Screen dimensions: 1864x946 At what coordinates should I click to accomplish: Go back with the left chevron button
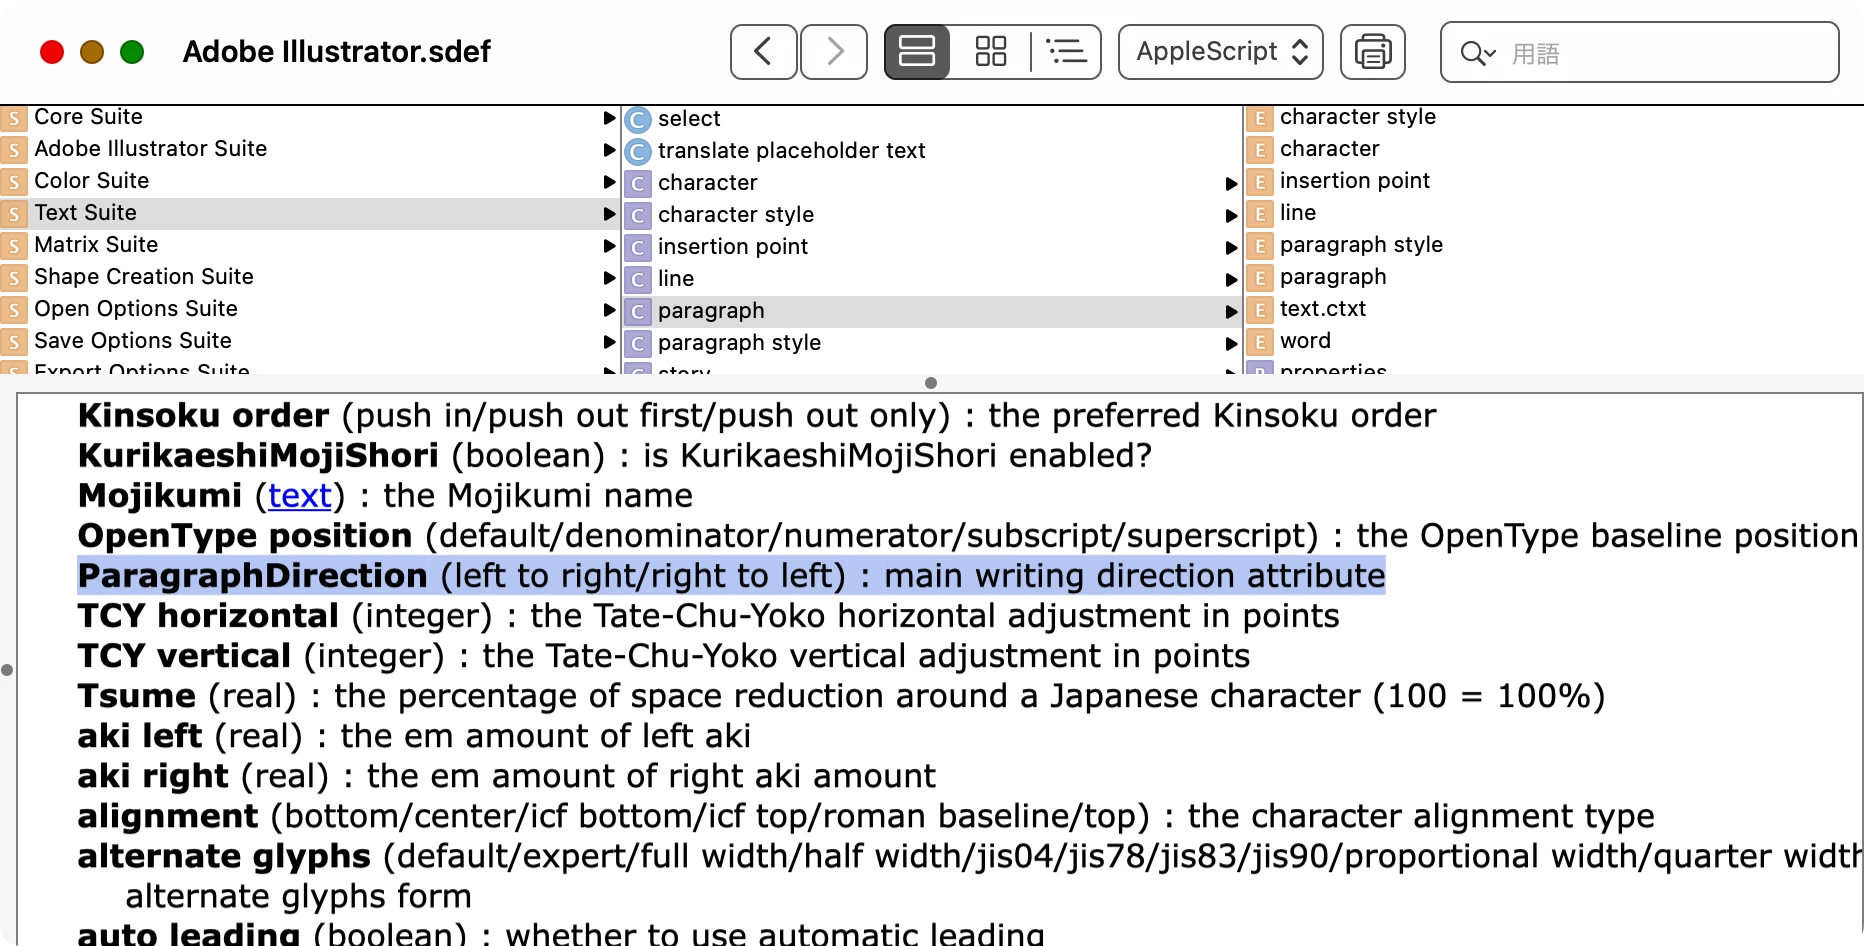coord(763,52)
